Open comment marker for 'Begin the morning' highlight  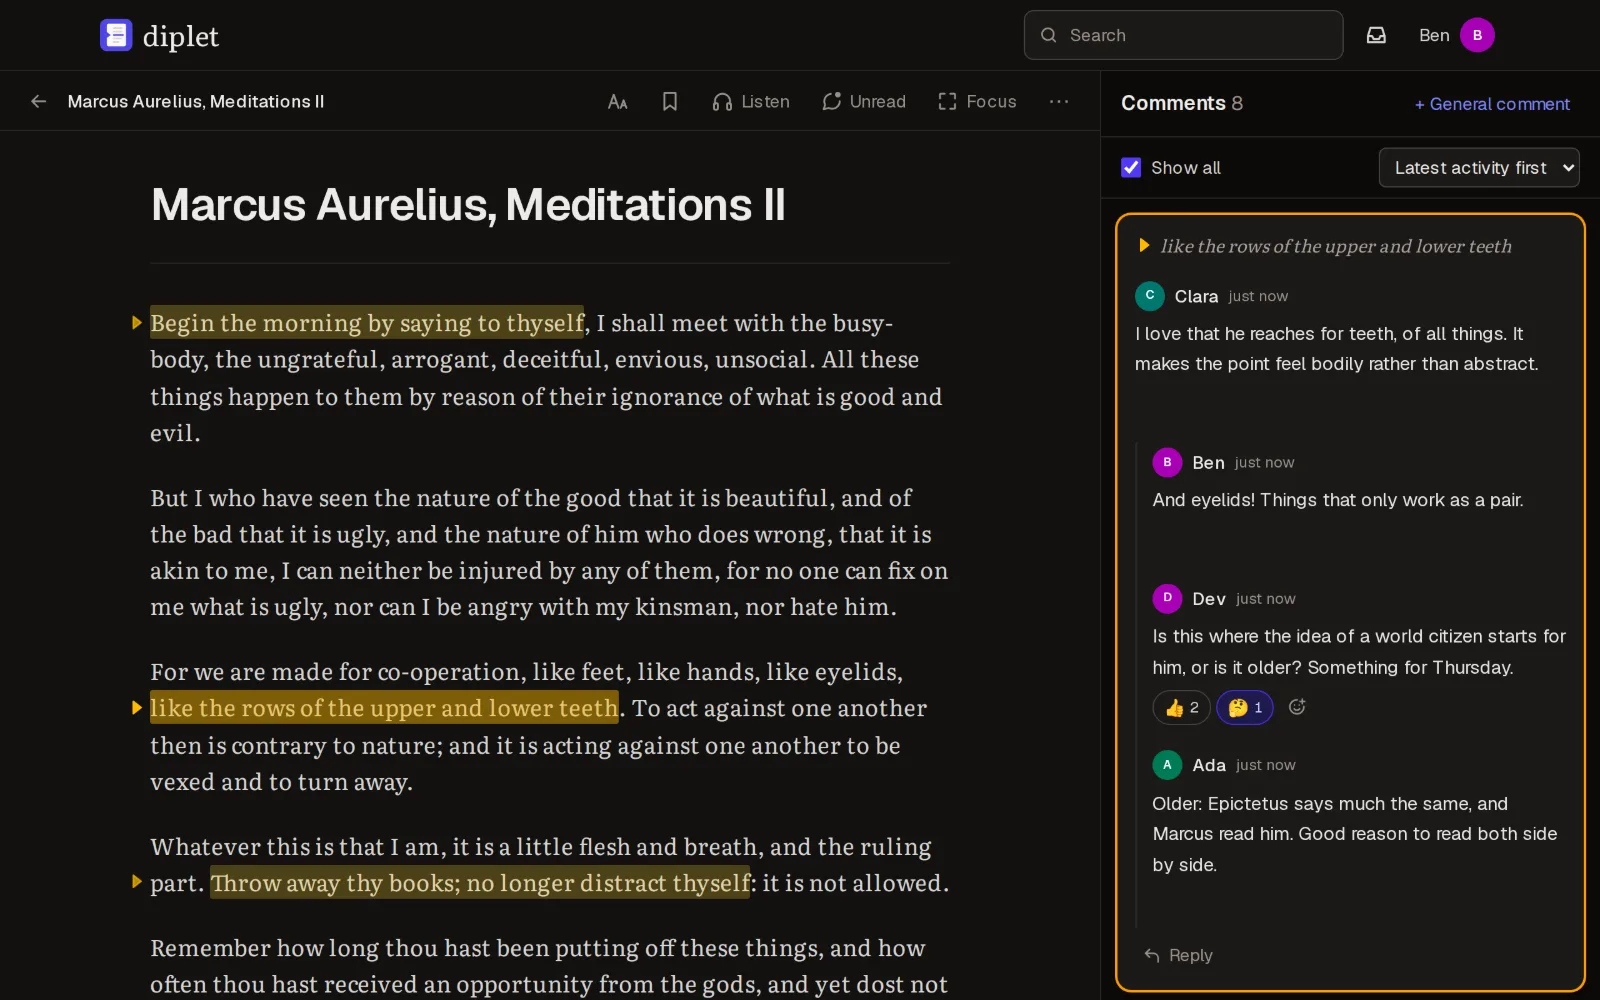(137, 322)
